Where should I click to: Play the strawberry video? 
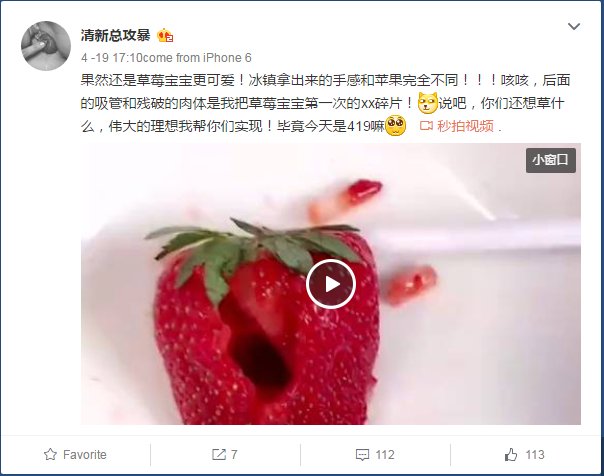click(x=331, y=284)
